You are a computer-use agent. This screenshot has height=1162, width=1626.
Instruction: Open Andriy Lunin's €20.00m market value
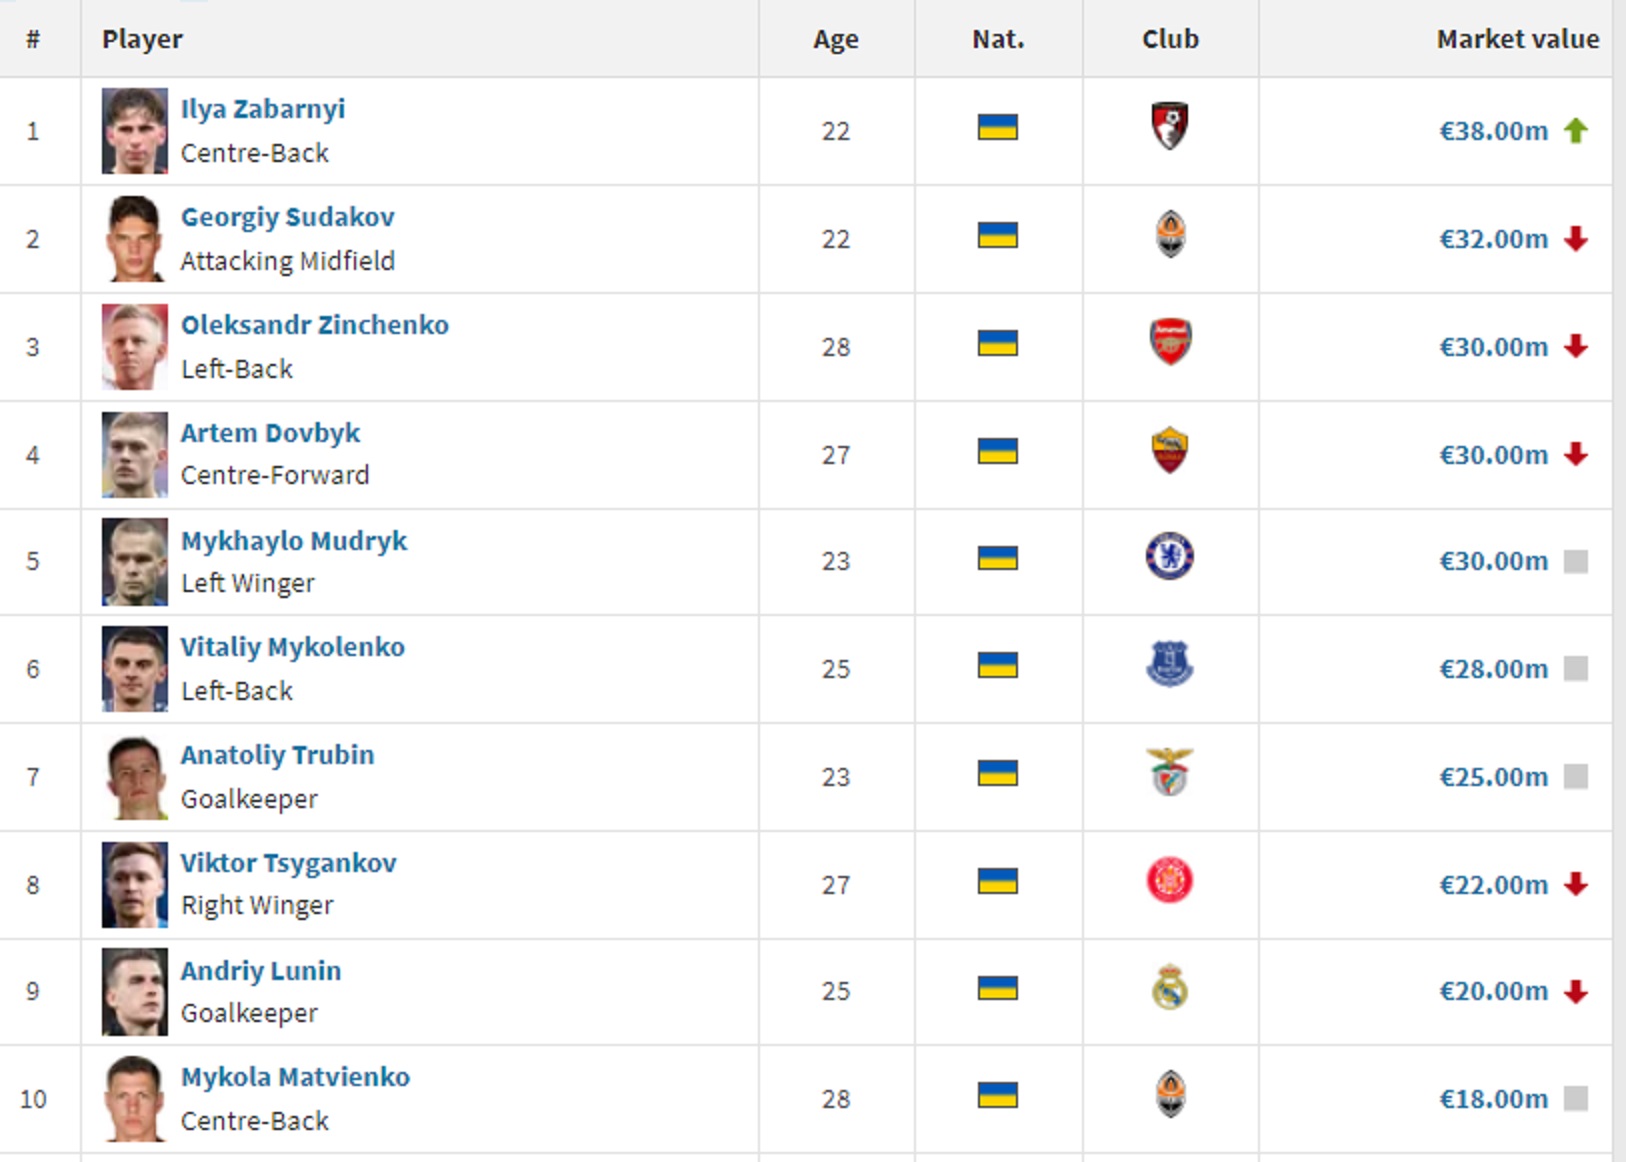[x=1493, y=991]
